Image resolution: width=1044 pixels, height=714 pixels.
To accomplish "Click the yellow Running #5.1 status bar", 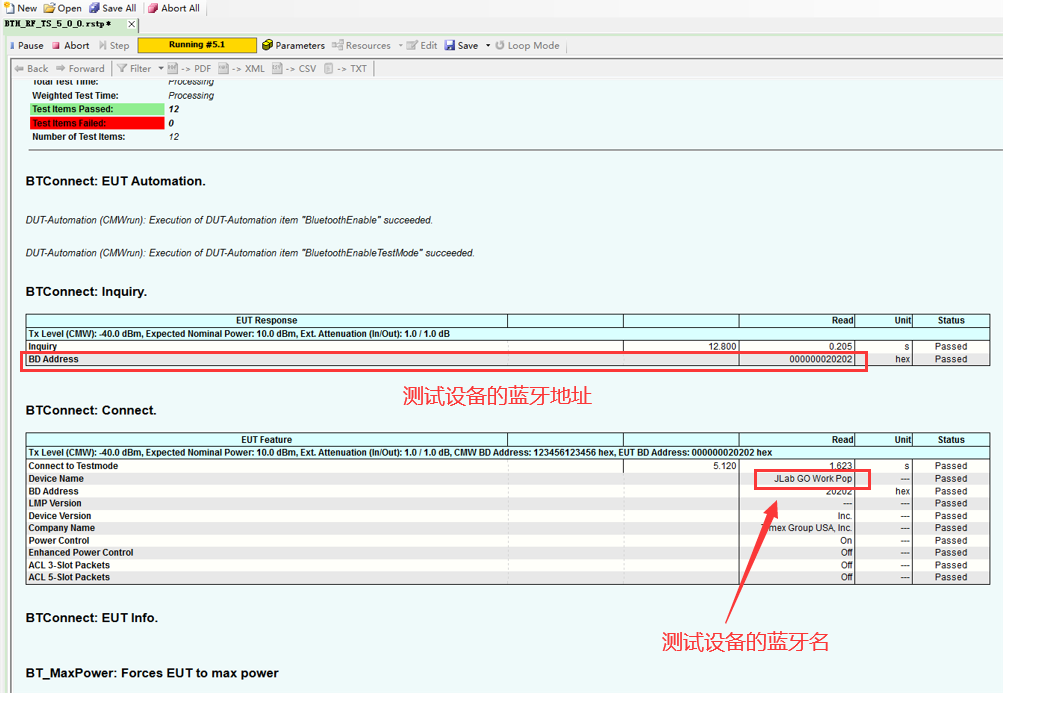I will pos(197,45).
